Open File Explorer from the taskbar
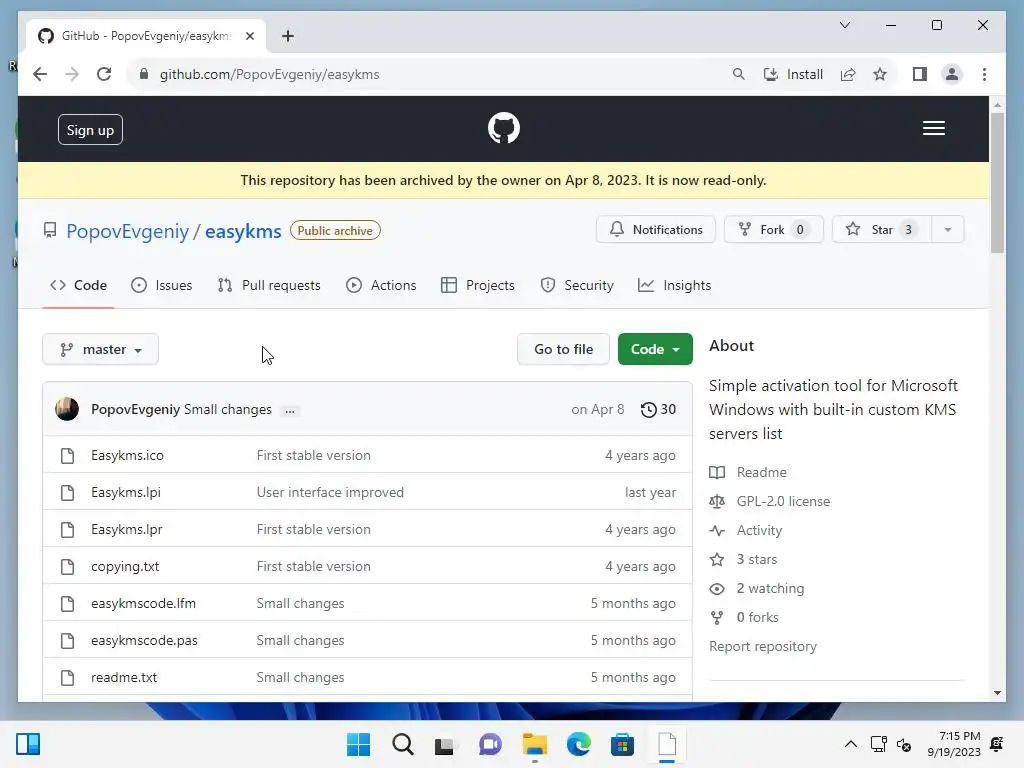The image size is (1024, 768). click(535, 744)
